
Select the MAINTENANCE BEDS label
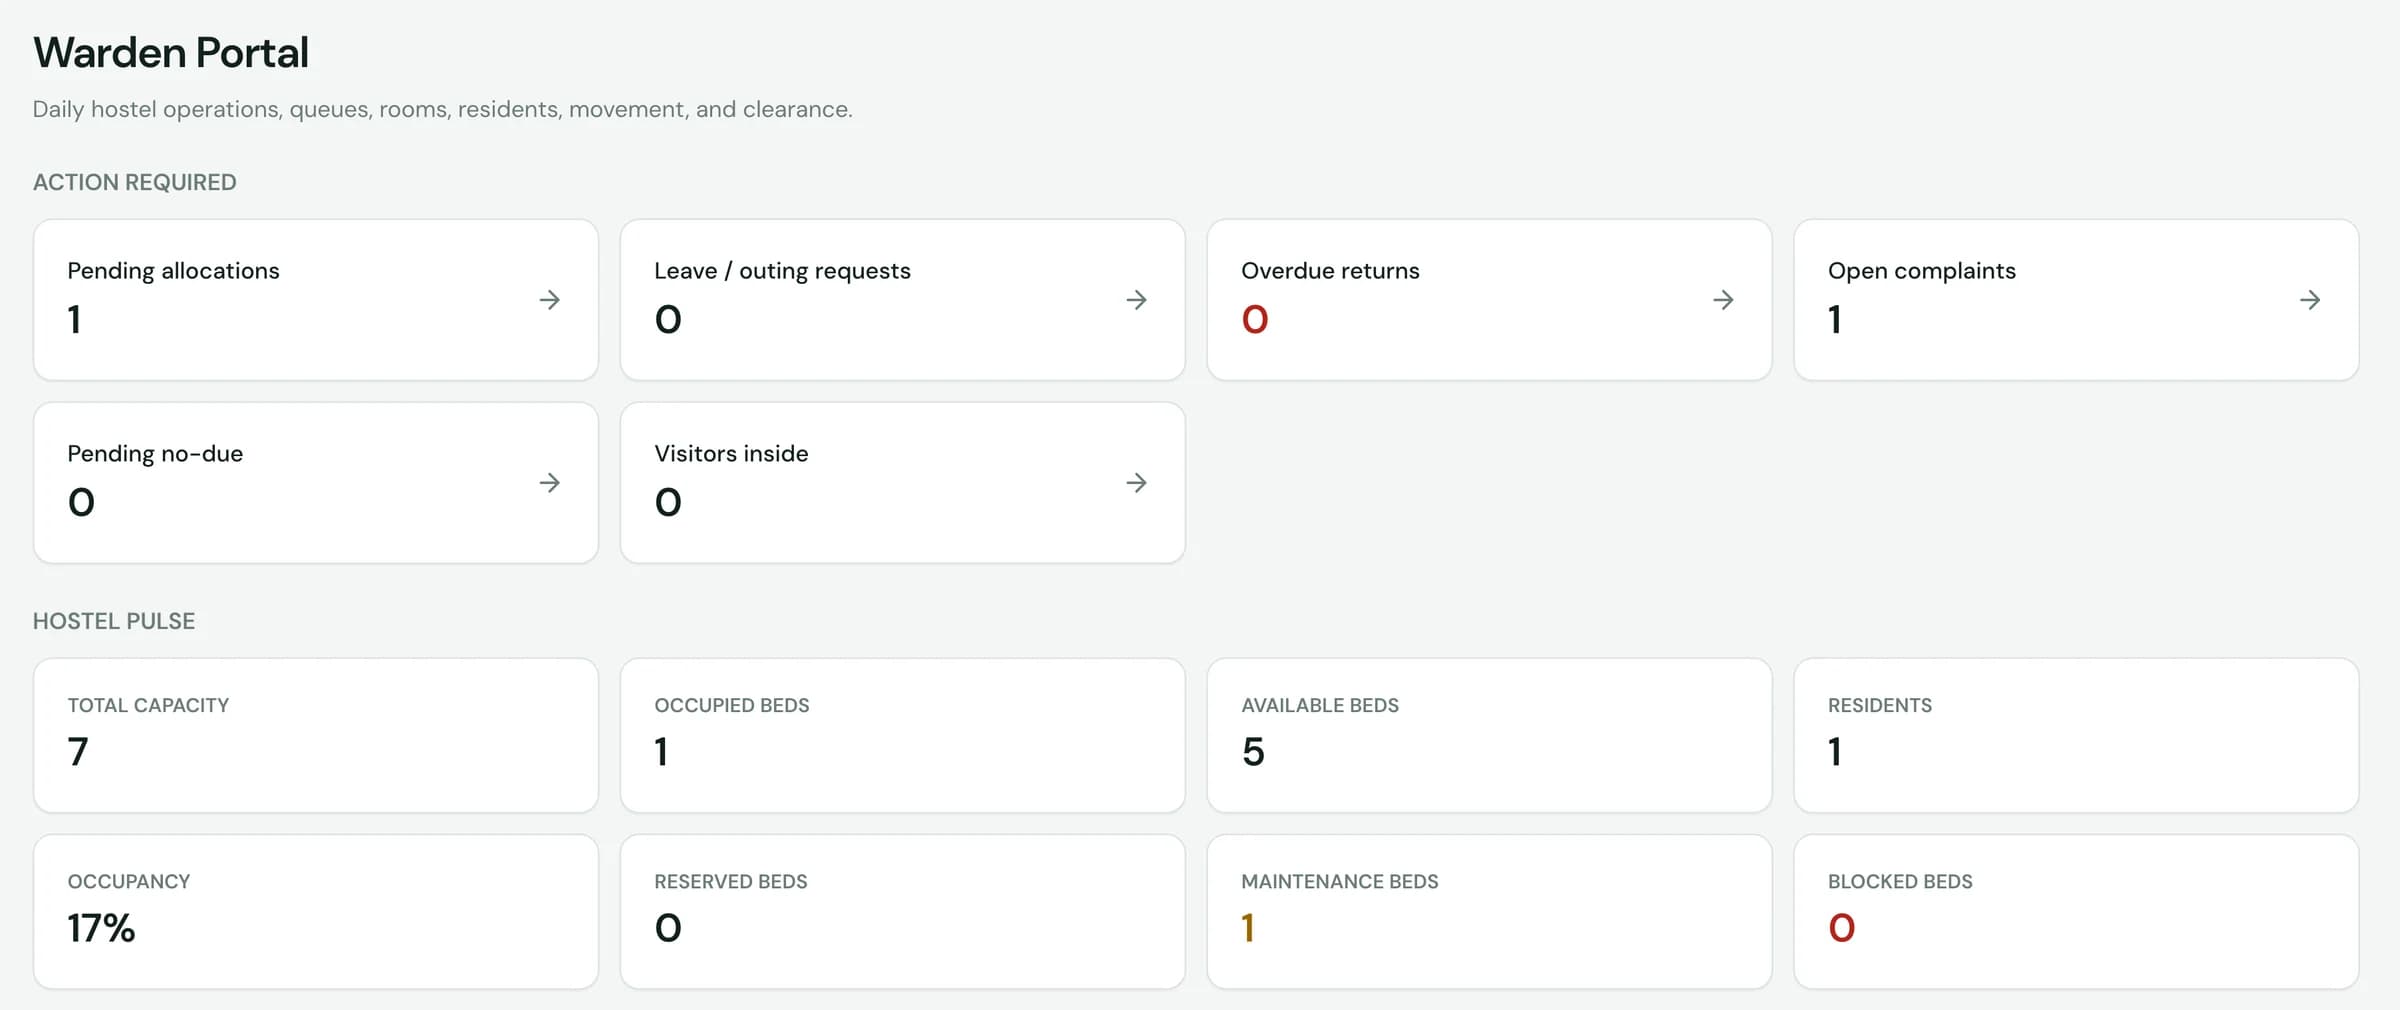coord(1340,882)
